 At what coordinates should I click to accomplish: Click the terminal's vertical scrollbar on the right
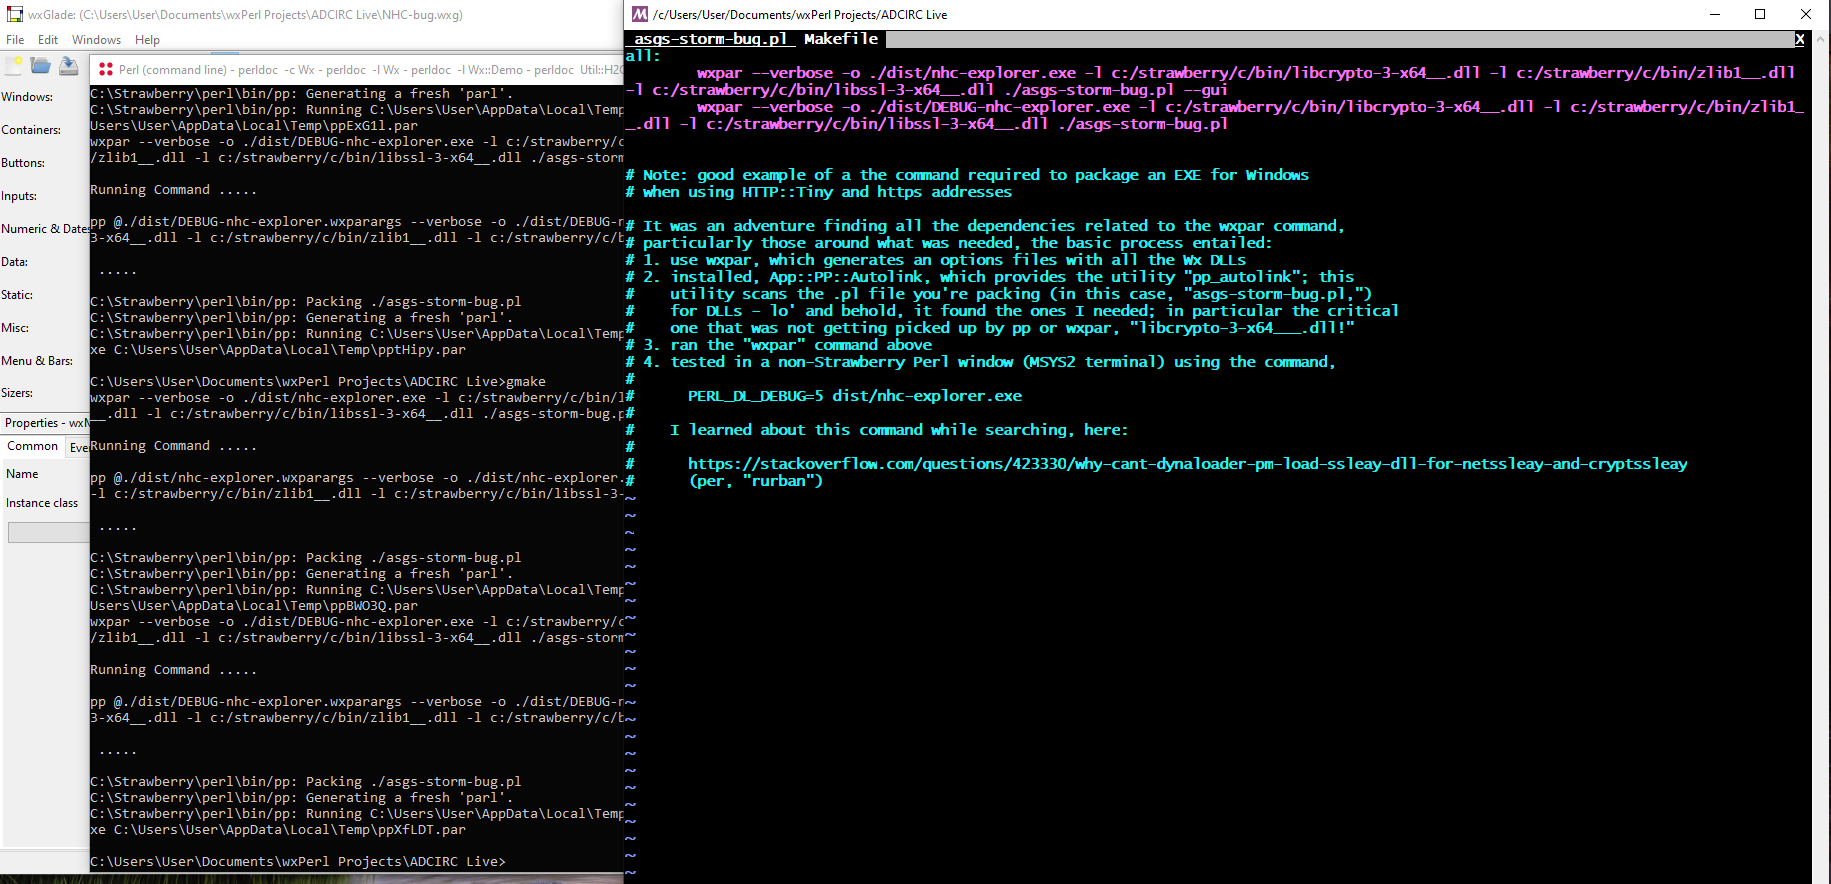pyautogui.click(x=1821, y=450)
